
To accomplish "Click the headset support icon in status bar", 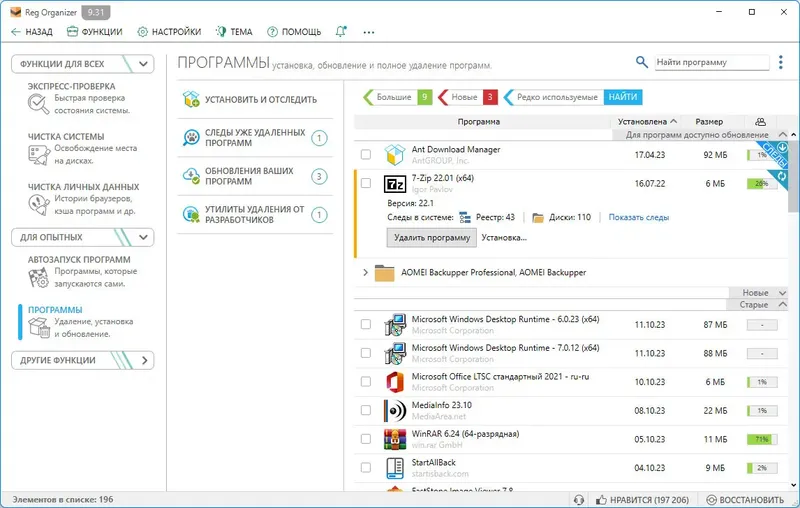I will pyautogui.click(x=579, y=500).
